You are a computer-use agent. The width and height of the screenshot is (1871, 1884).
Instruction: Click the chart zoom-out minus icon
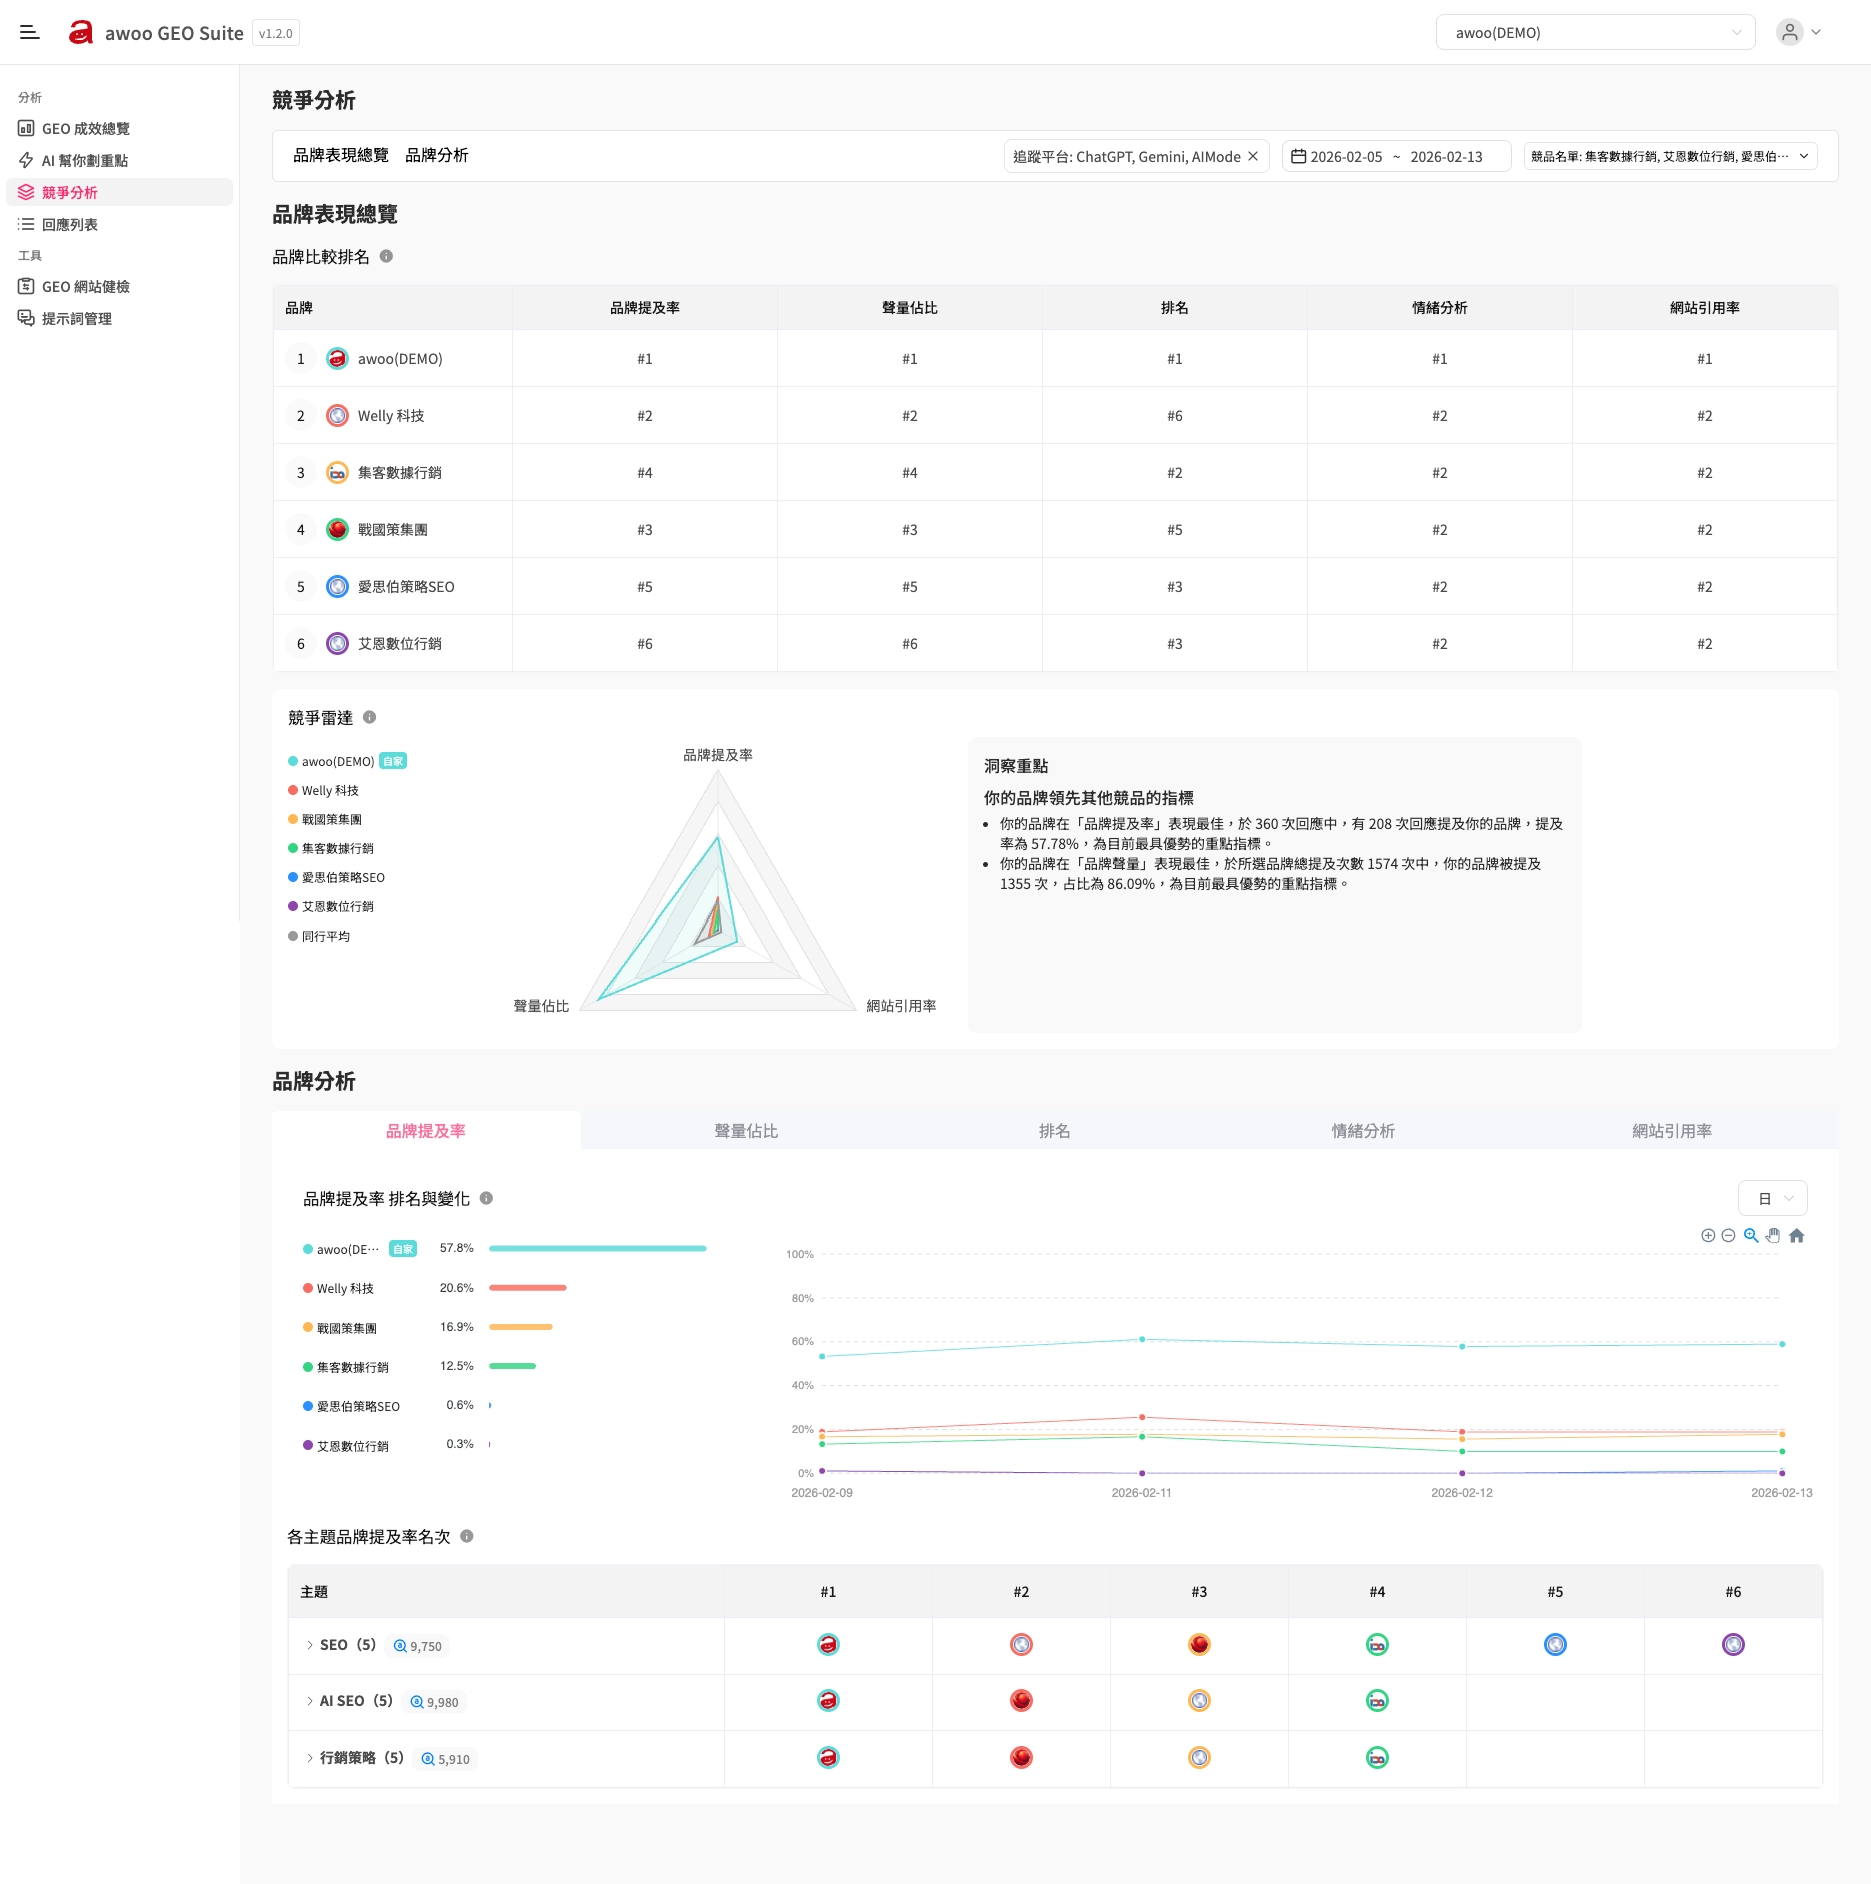(x=1728, y=1236)
